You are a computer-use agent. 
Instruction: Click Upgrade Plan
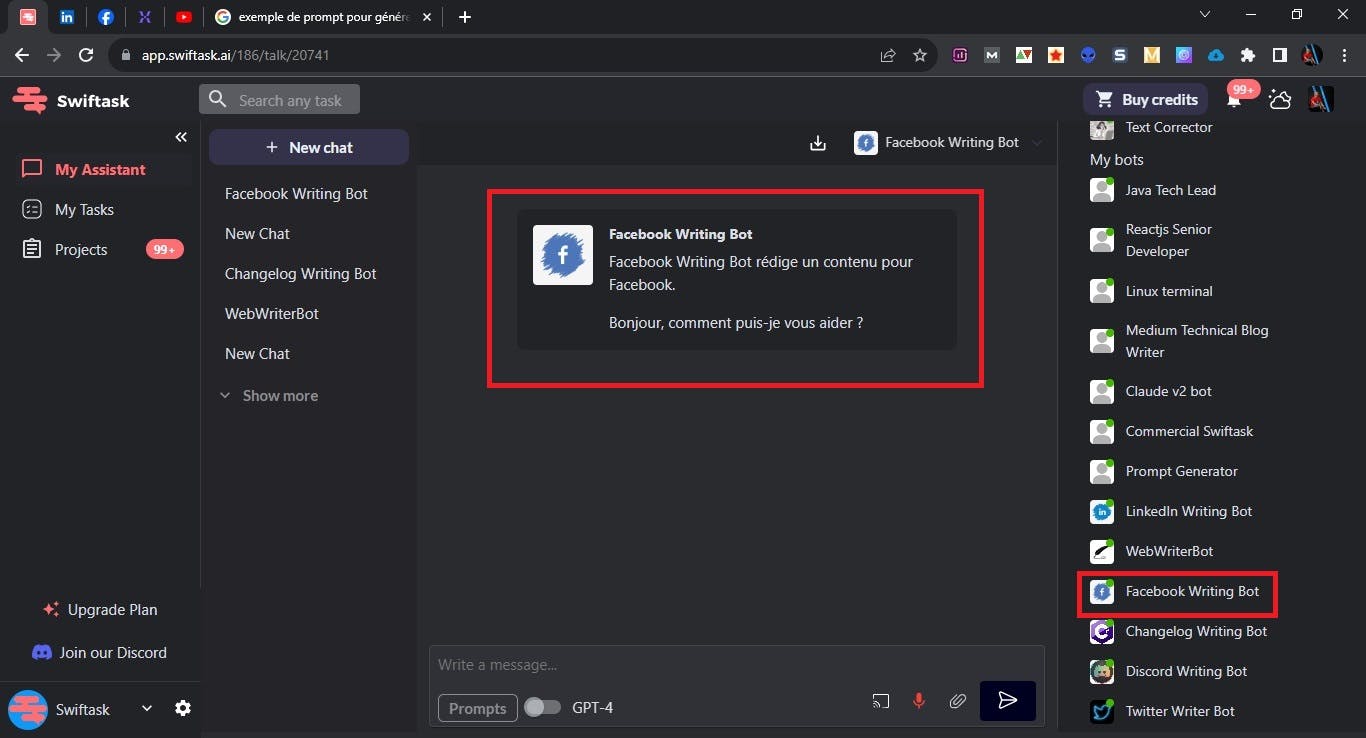coord(100,610)
